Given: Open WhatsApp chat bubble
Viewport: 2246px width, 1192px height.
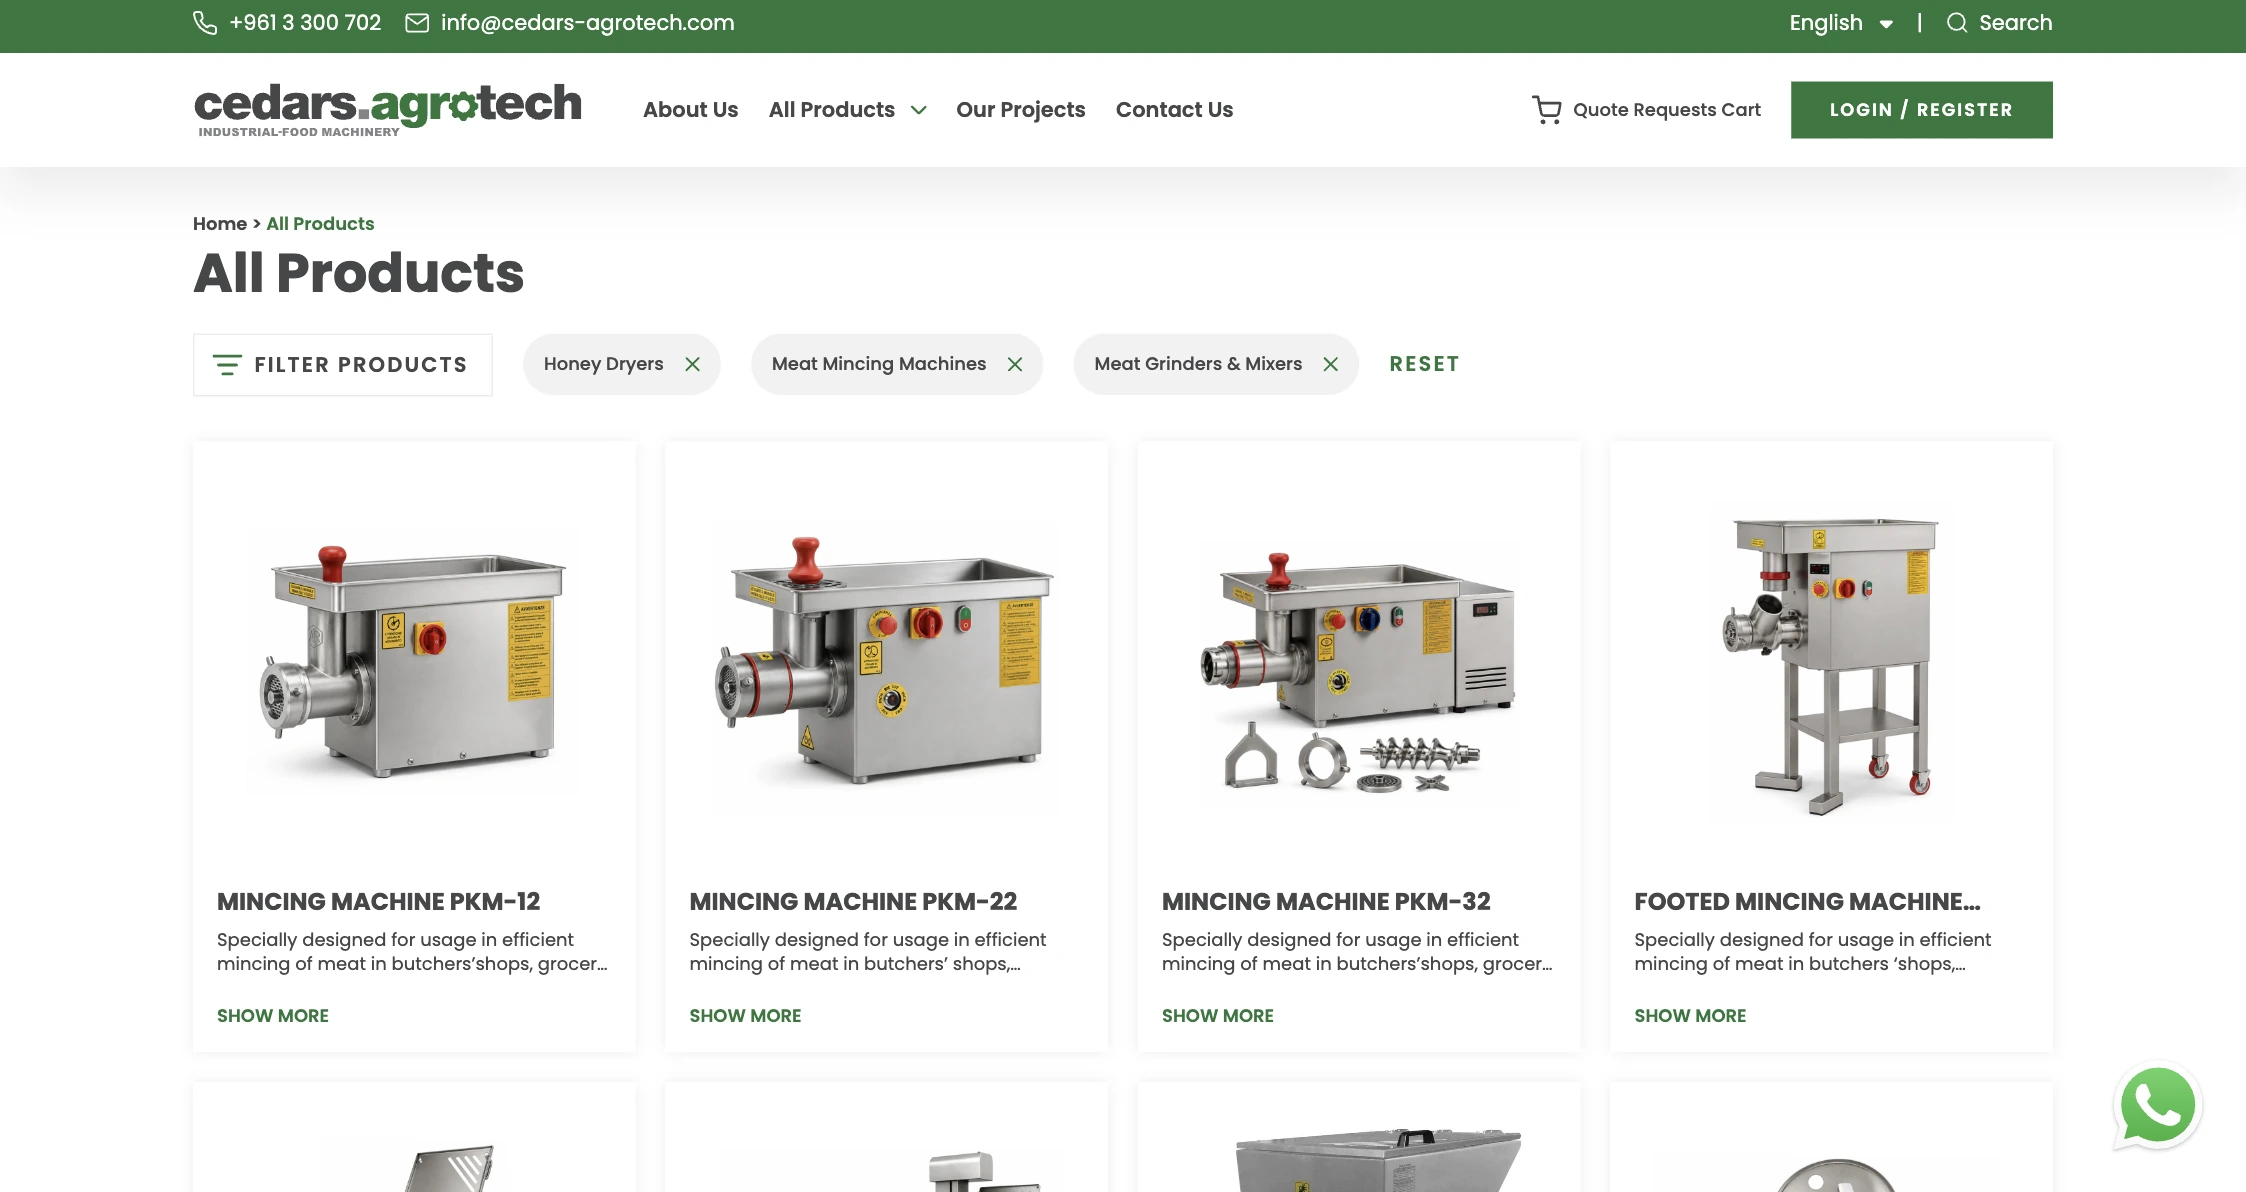Looking at the screenshot, I should [x=2158, y=1106].
